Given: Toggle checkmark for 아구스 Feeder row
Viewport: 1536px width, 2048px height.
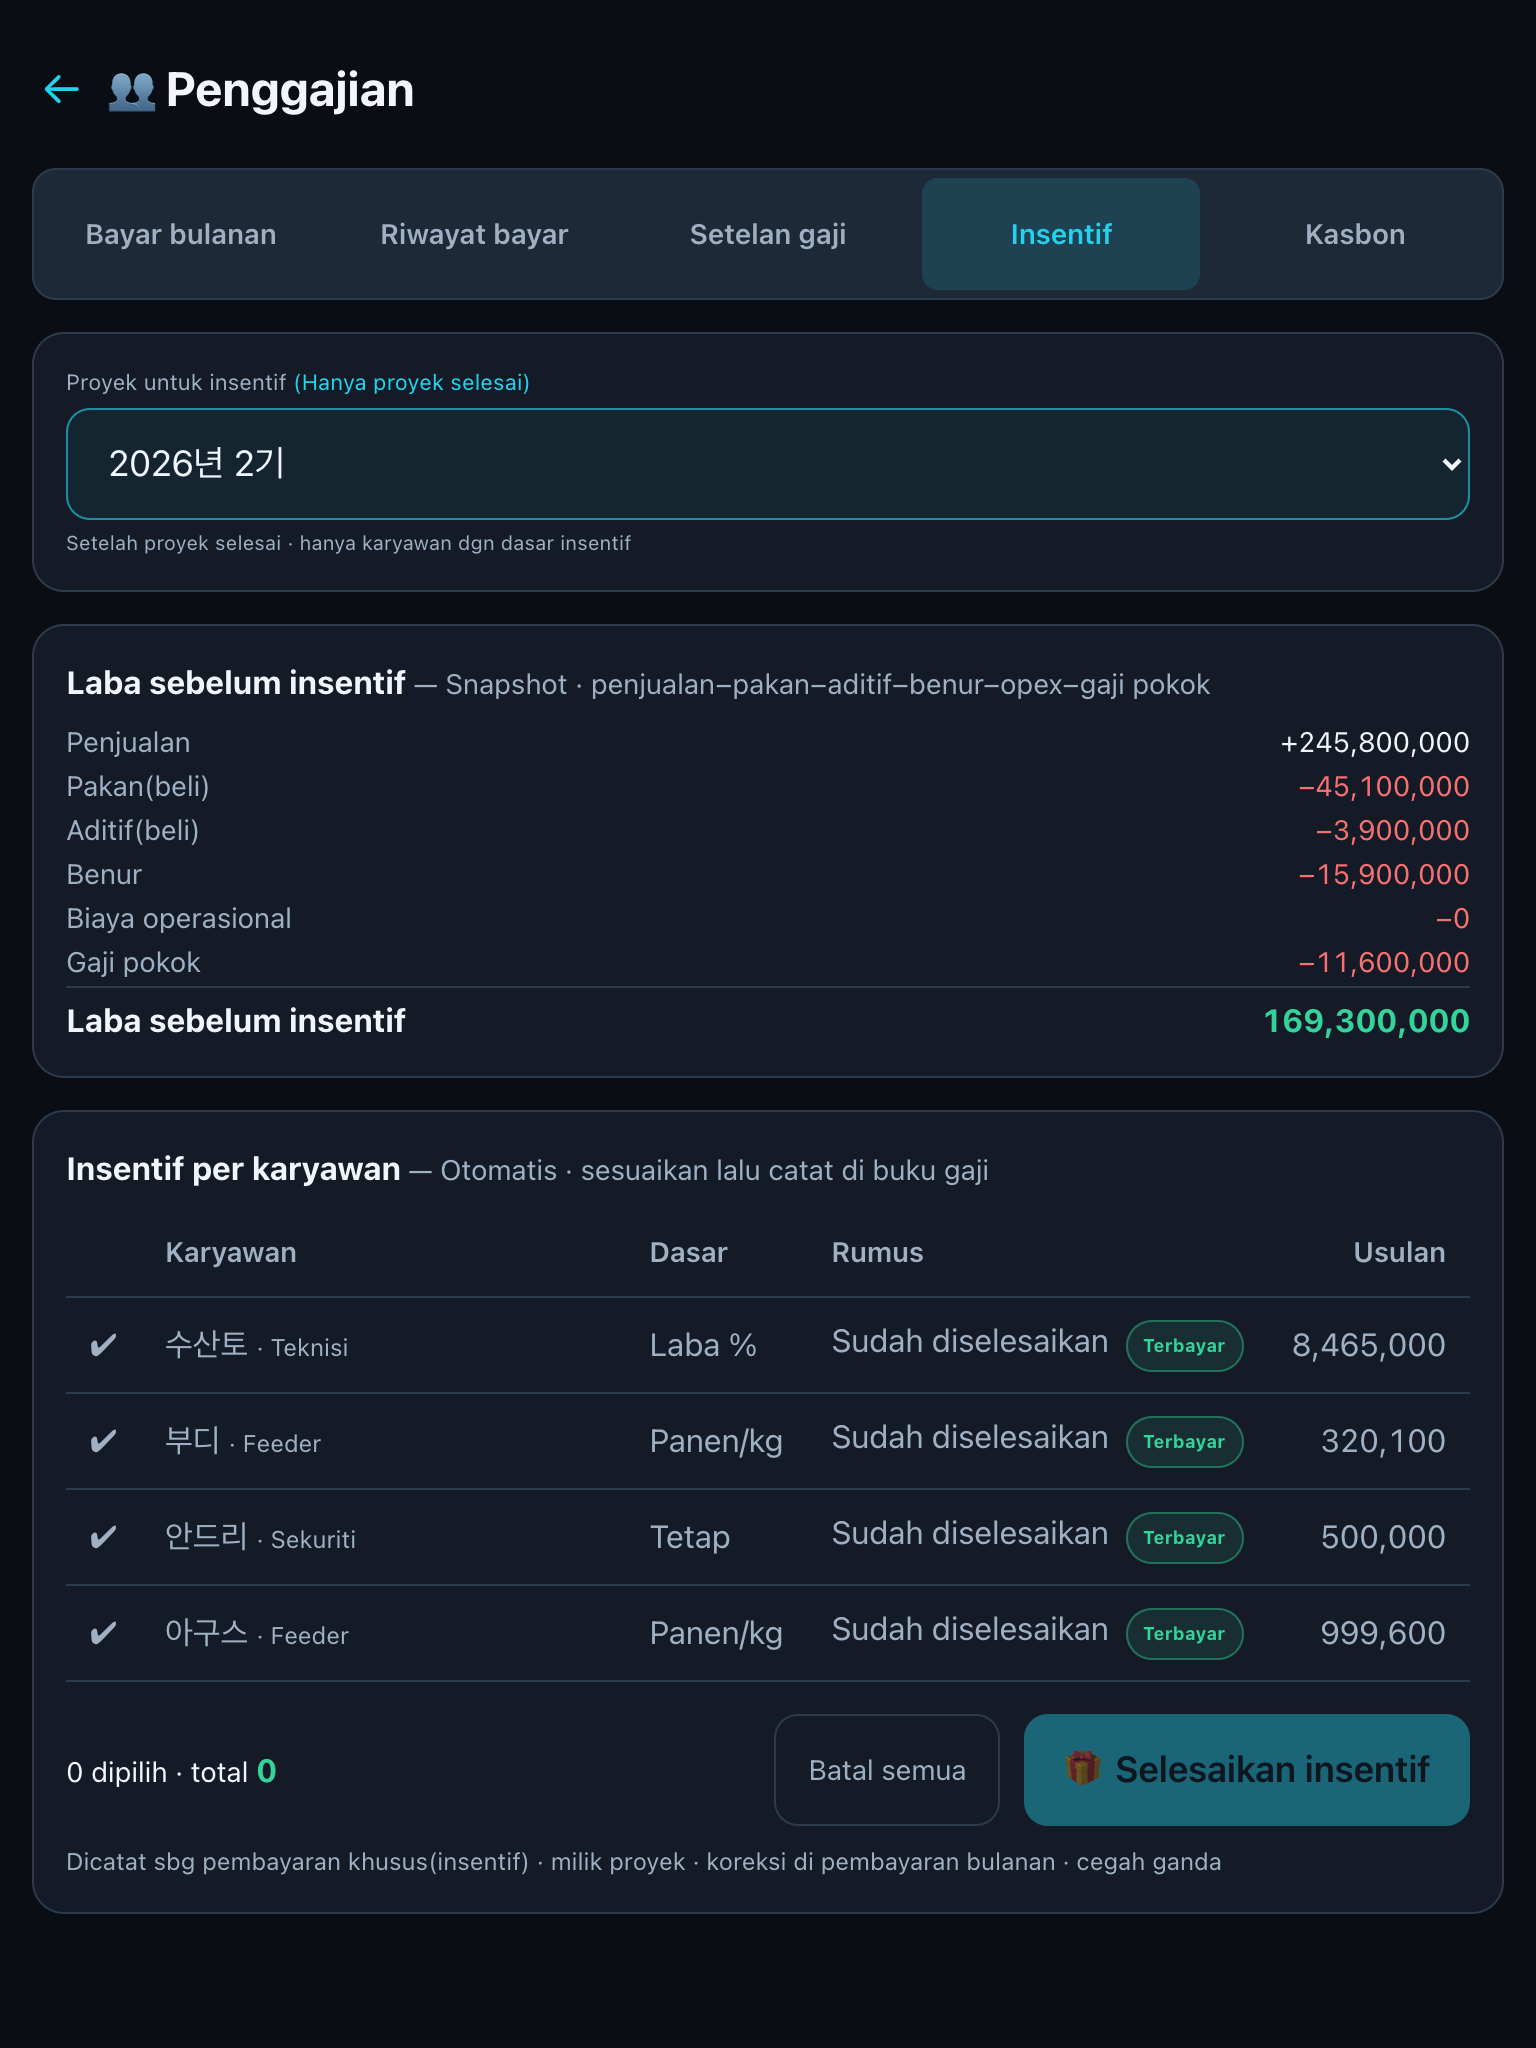Looking at the screenshot, I should 103,1633.
